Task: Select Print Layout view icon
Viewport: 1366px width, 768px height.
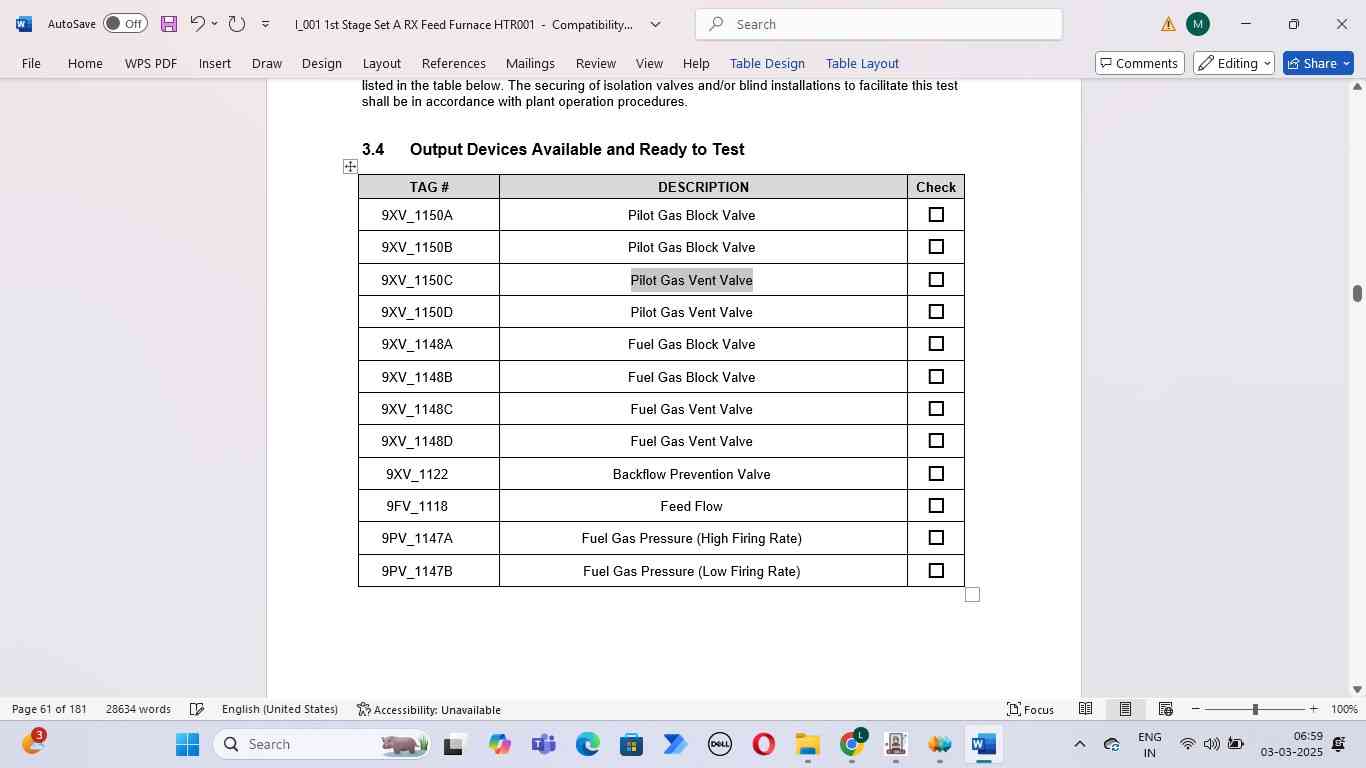Action: (x=1125, y=709)
